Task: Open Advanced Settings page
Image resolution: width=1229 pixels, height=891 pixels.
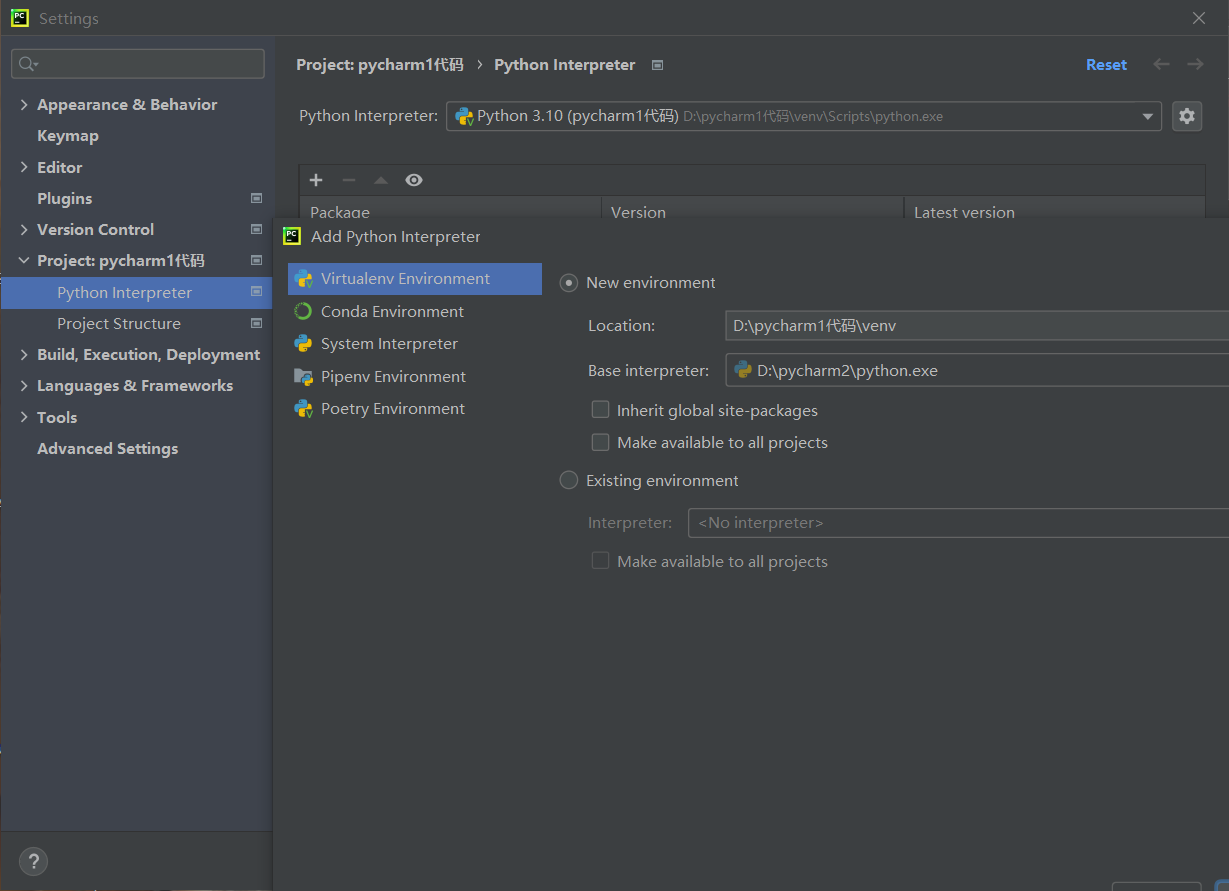Action: [108, 448]
